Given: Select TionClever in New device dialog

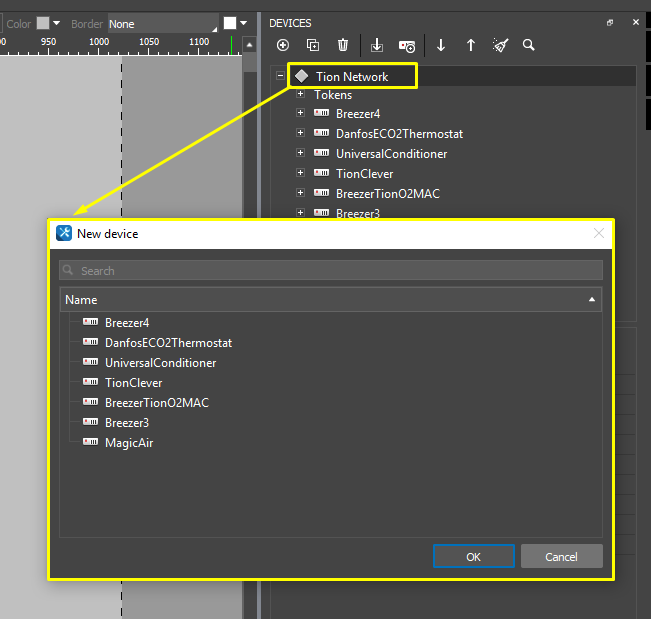Looking at the screenshot, I should pyautogui.click(x=133, y=383).
